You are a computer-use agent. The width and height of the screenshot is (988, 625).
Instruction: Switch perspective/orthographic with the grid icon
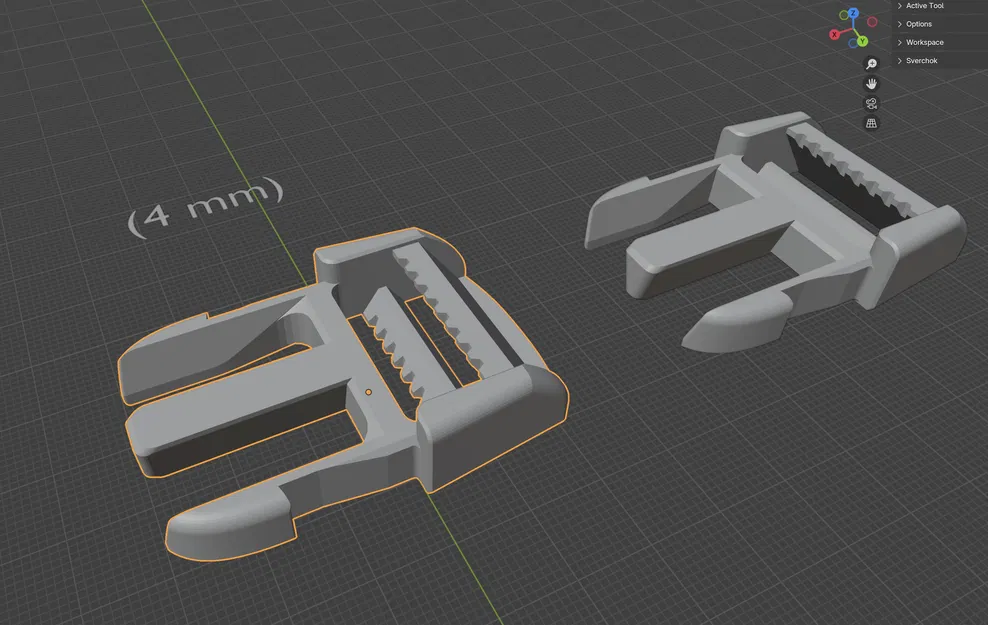tap(871, 123)
